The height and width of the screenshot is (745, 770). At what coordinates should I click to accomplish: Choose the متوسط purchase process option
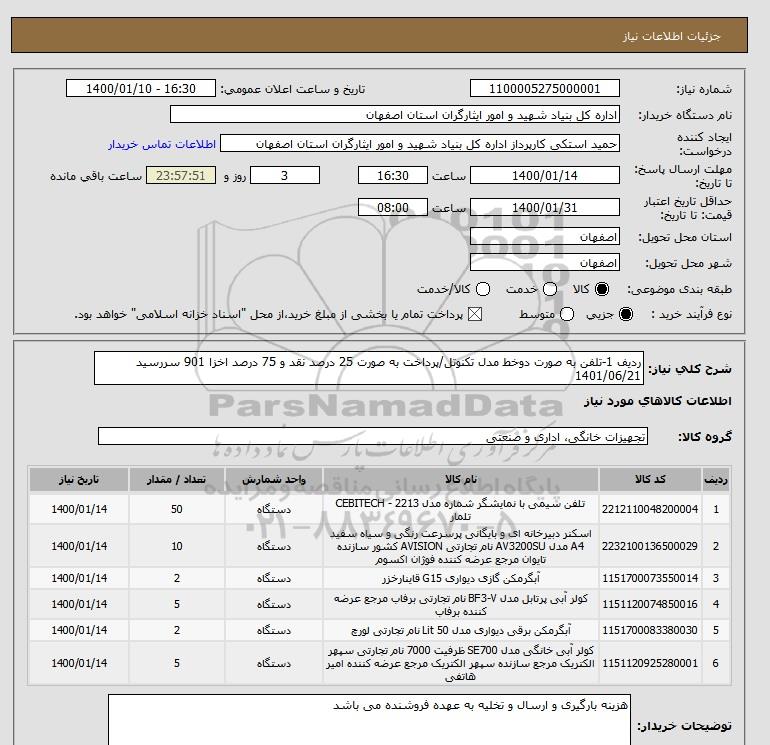click(567, 314)
